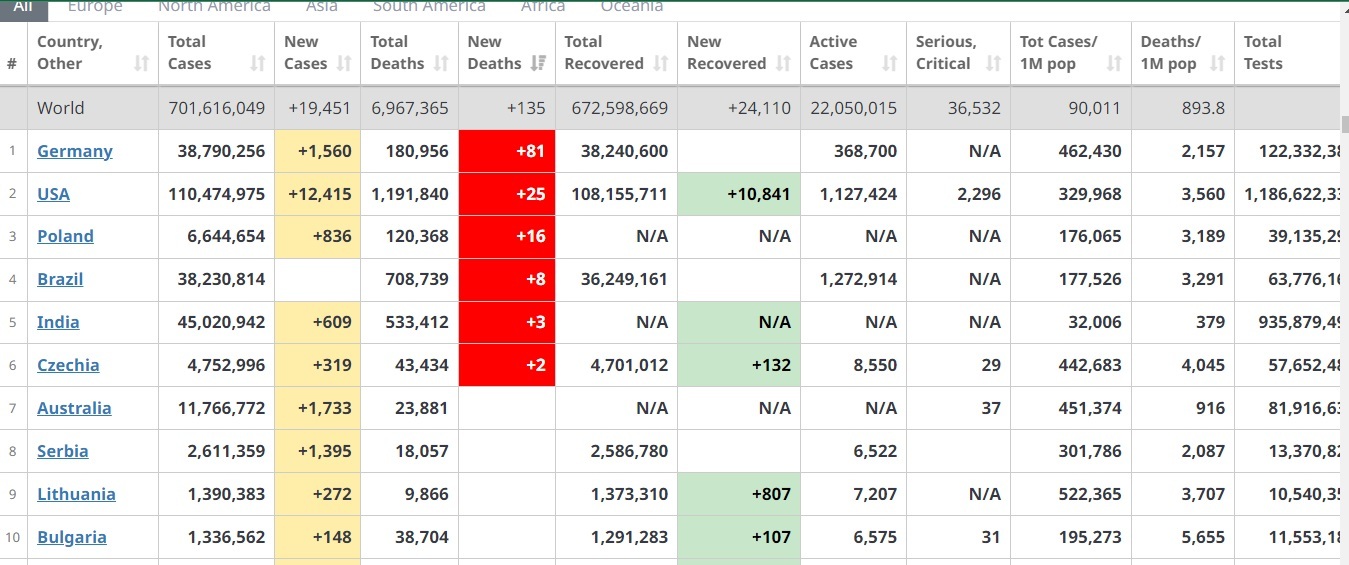
Task: Switch to the Europe tab
Action: (95, 7)
